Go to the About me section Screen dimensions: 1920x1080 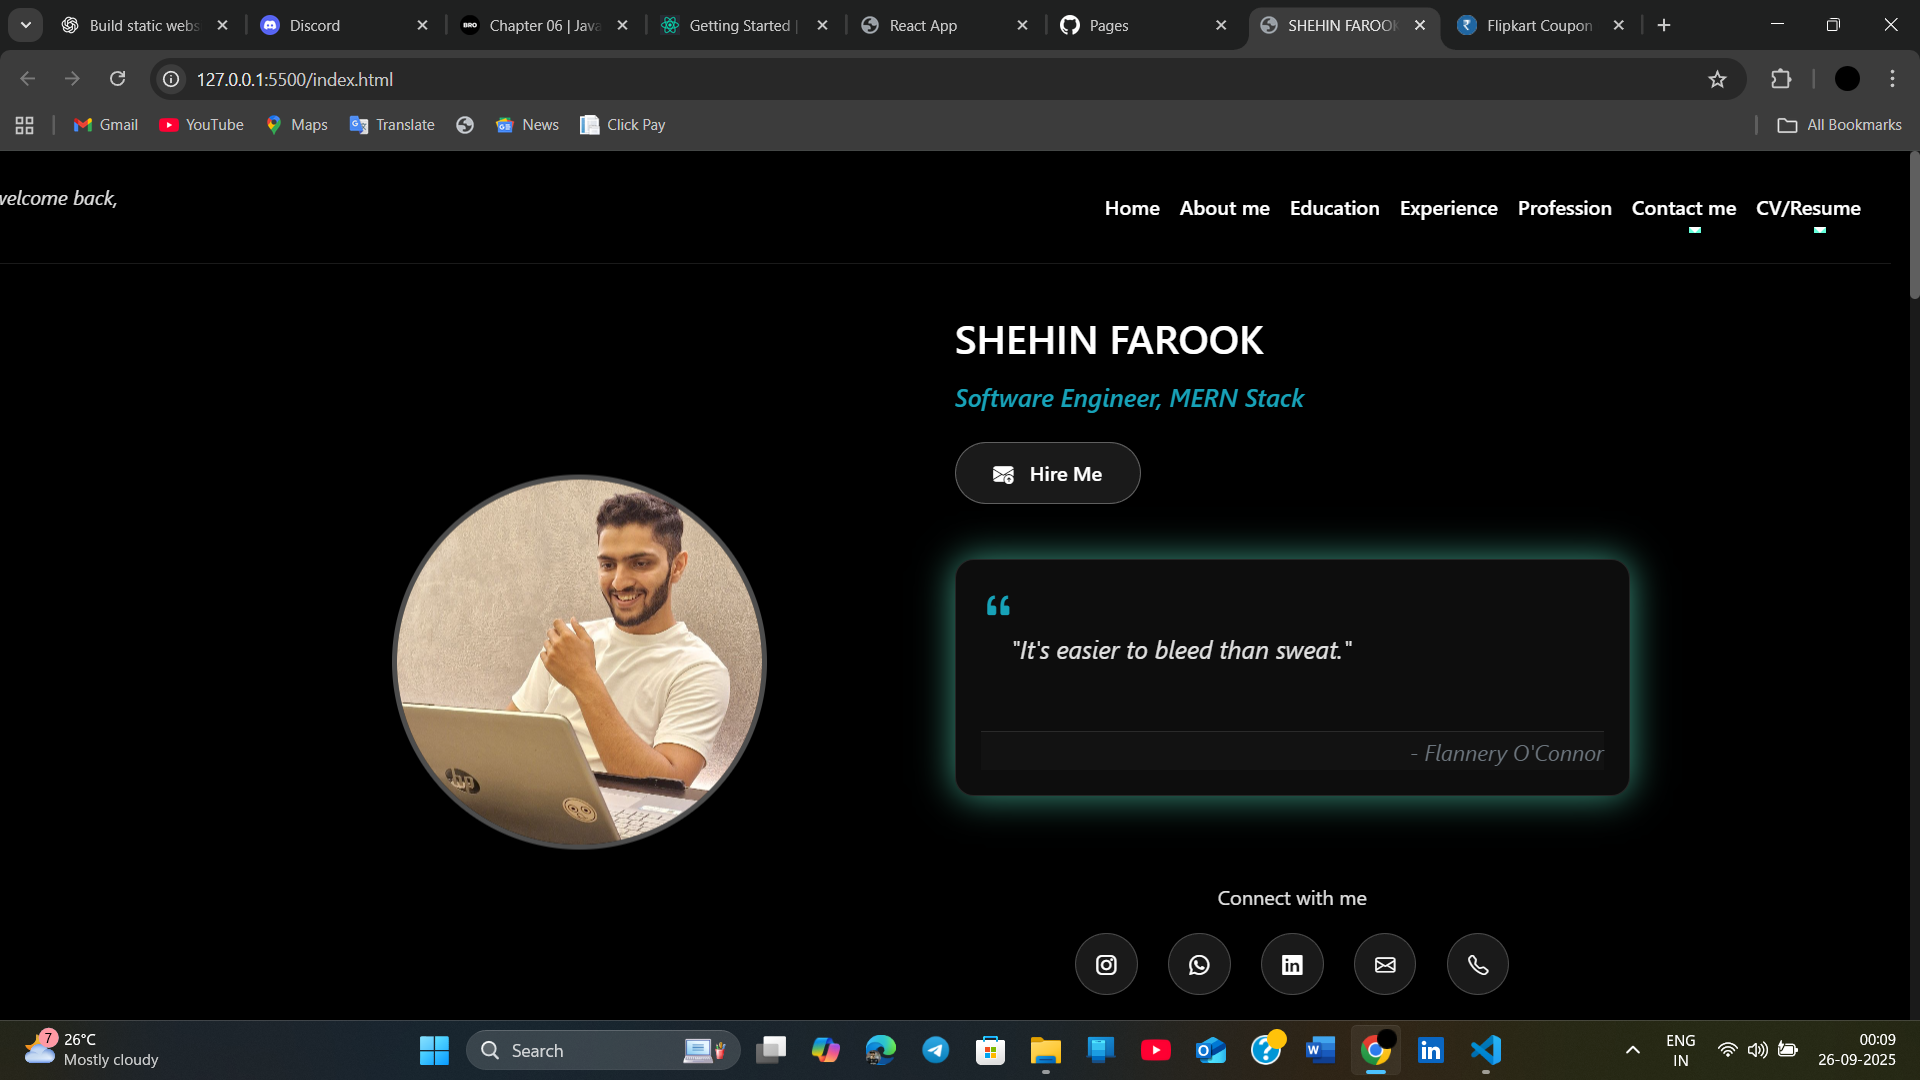tap(1224, 208)
